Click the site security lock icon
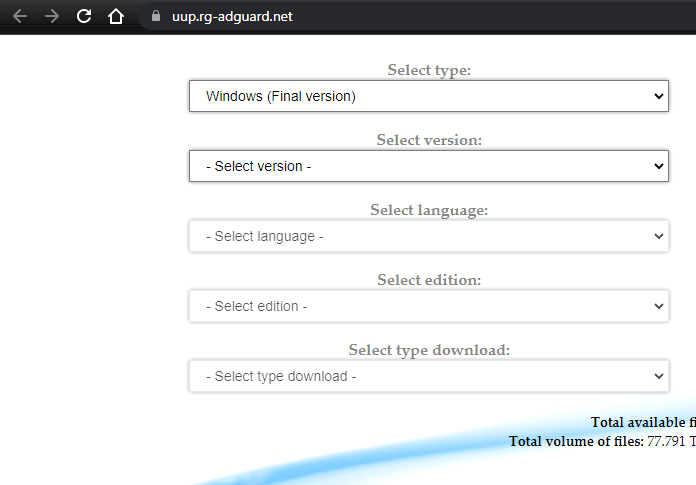The width and height of the screenshot is (696, 485). pos(155,17)
